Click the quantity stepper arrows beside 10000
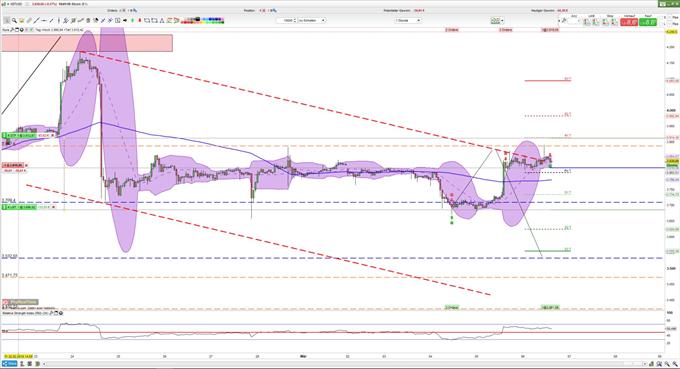 (x=295, y=20)
